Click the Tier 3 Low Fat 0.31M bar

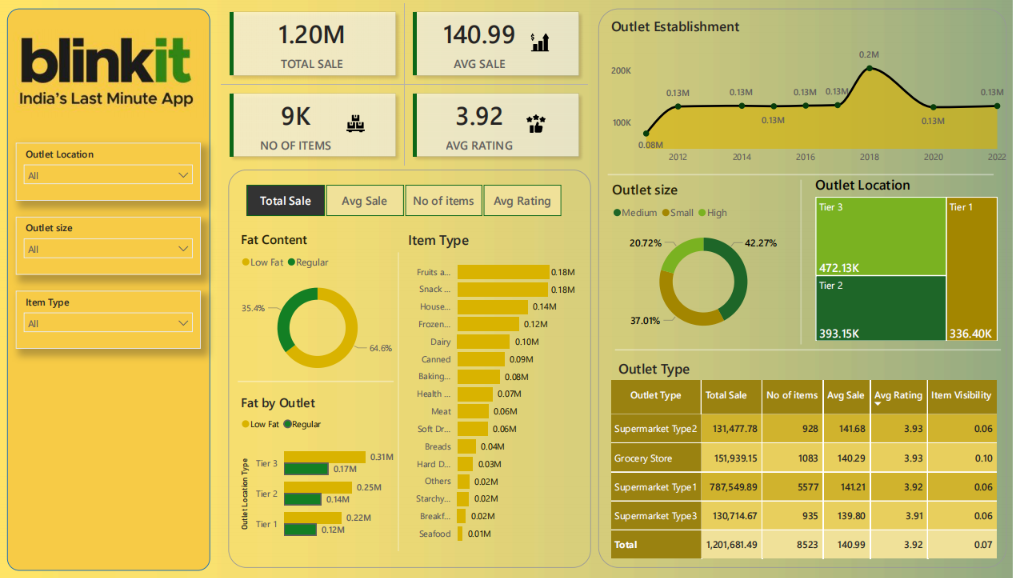click(x=325, y=457)
